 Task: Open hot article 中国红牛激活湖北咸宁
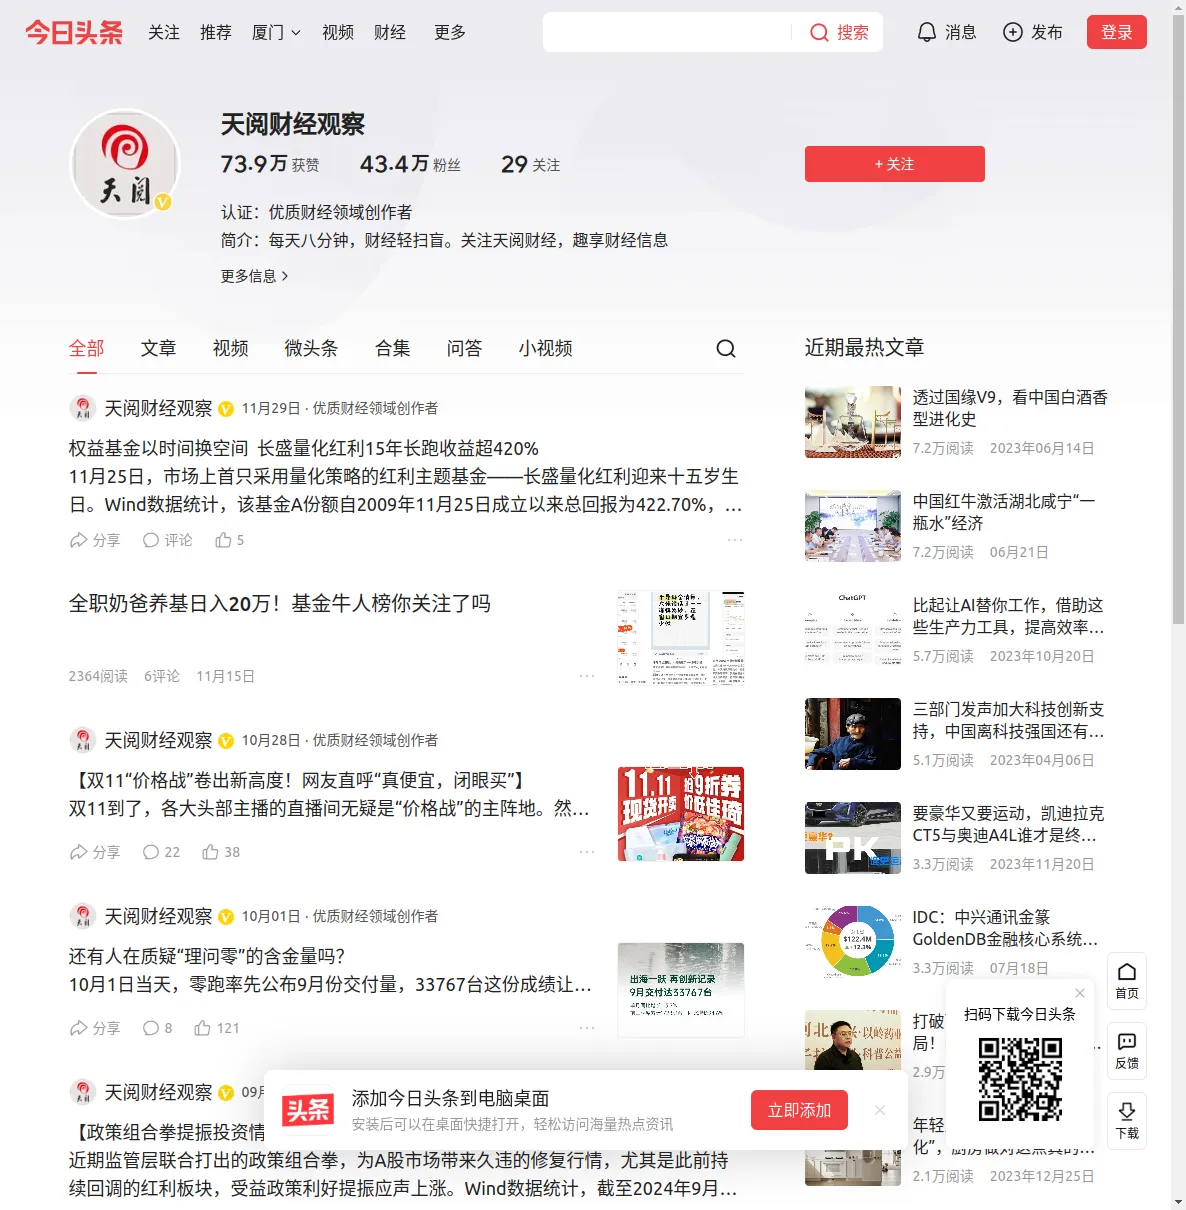[1004, 512]
